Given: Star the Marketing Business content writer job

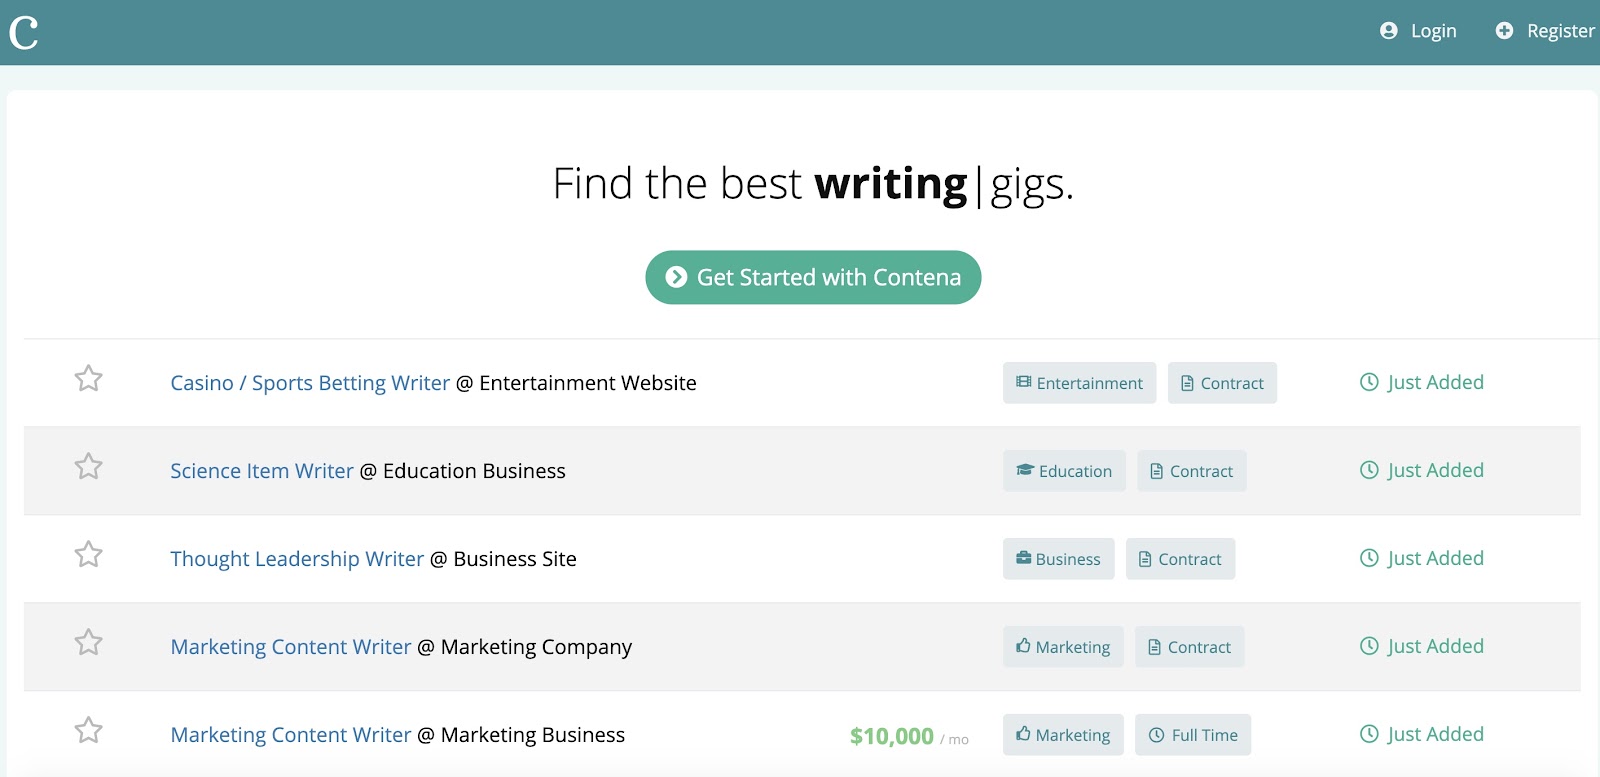Looking at the screenshot, I should pos(89,730).
